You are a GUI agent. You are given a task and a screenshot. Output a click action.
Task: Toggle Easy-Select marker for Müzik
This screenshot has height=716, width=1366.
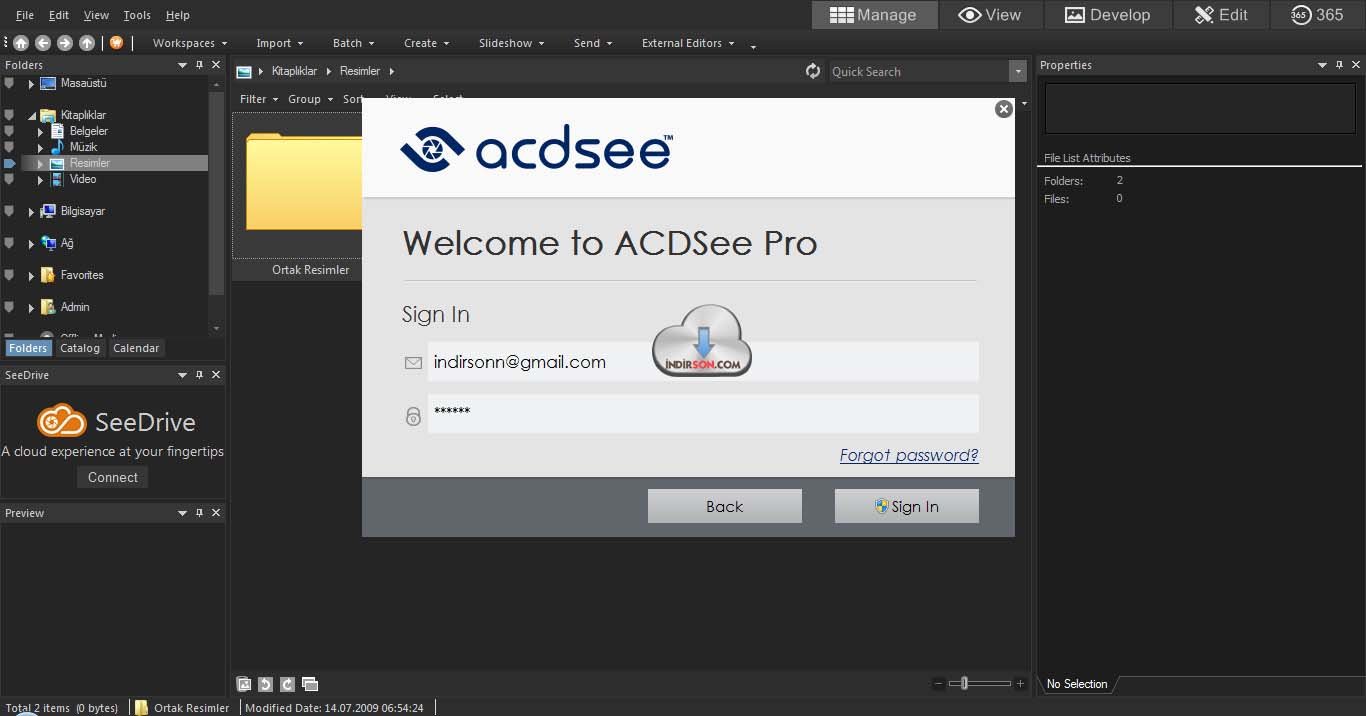coord(9,147)
